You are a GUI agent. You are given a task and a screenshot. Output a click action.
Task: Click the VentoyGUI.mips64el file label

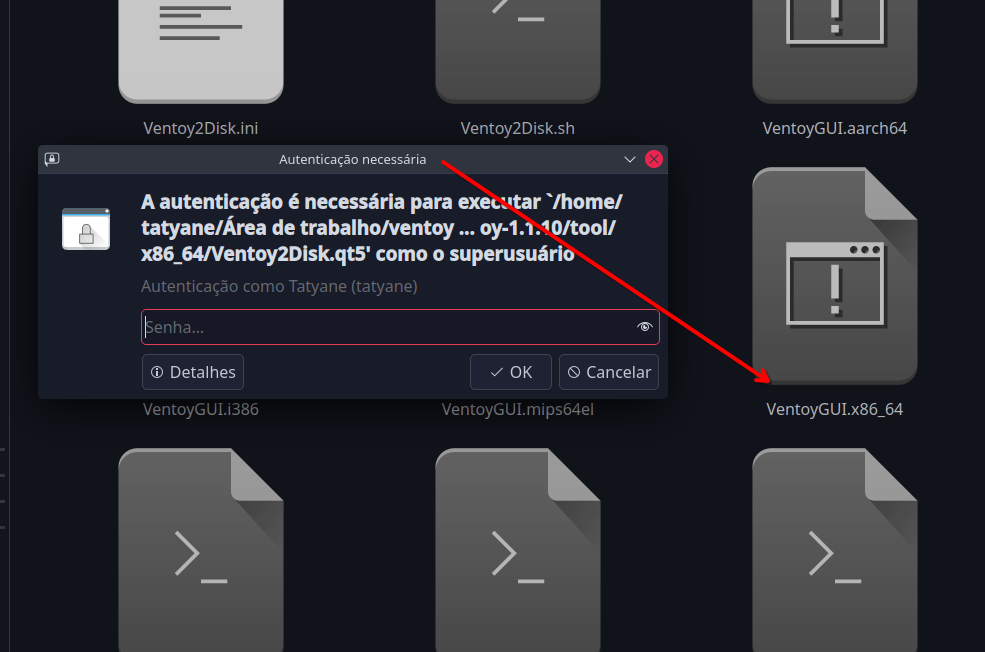tap(517, 409)
